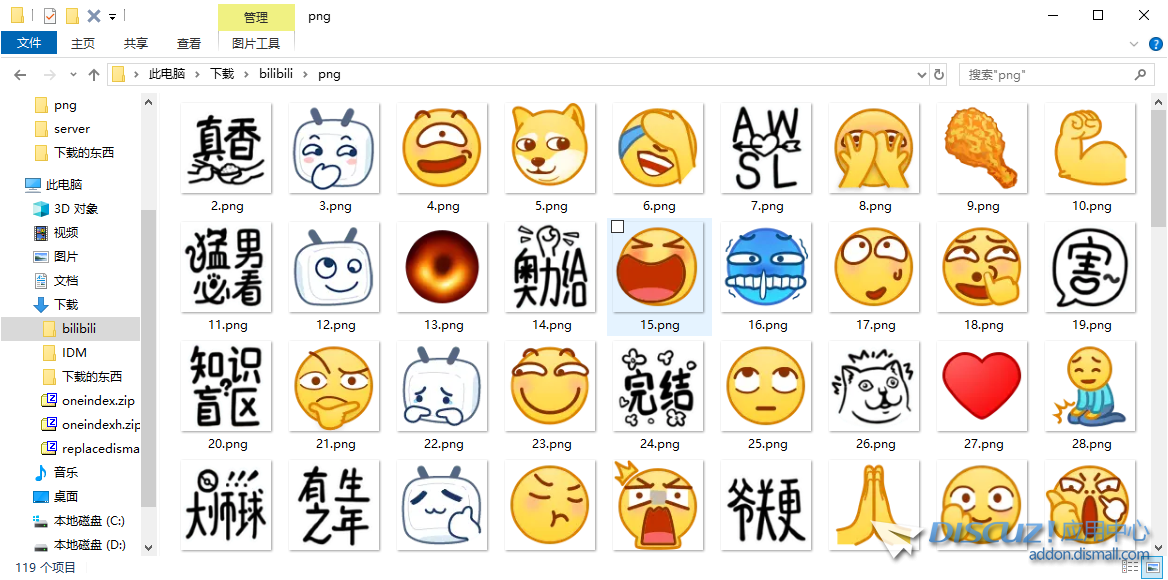The height and width of the screenshot is (580, 1168).
Task: Click the fried chicken image 9.png
Action: tap(982, 148)
